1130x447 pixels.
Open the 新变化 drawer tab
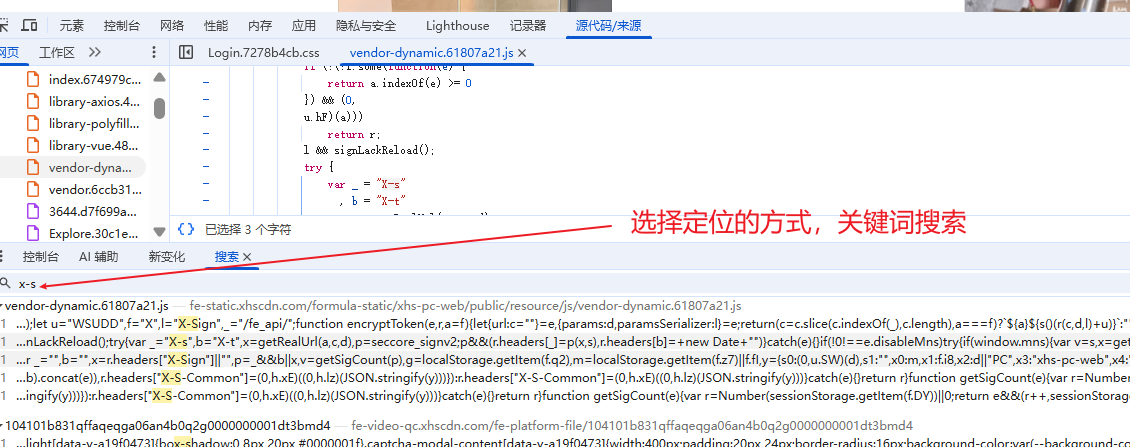pyautogui.click(x=166, y=257)
